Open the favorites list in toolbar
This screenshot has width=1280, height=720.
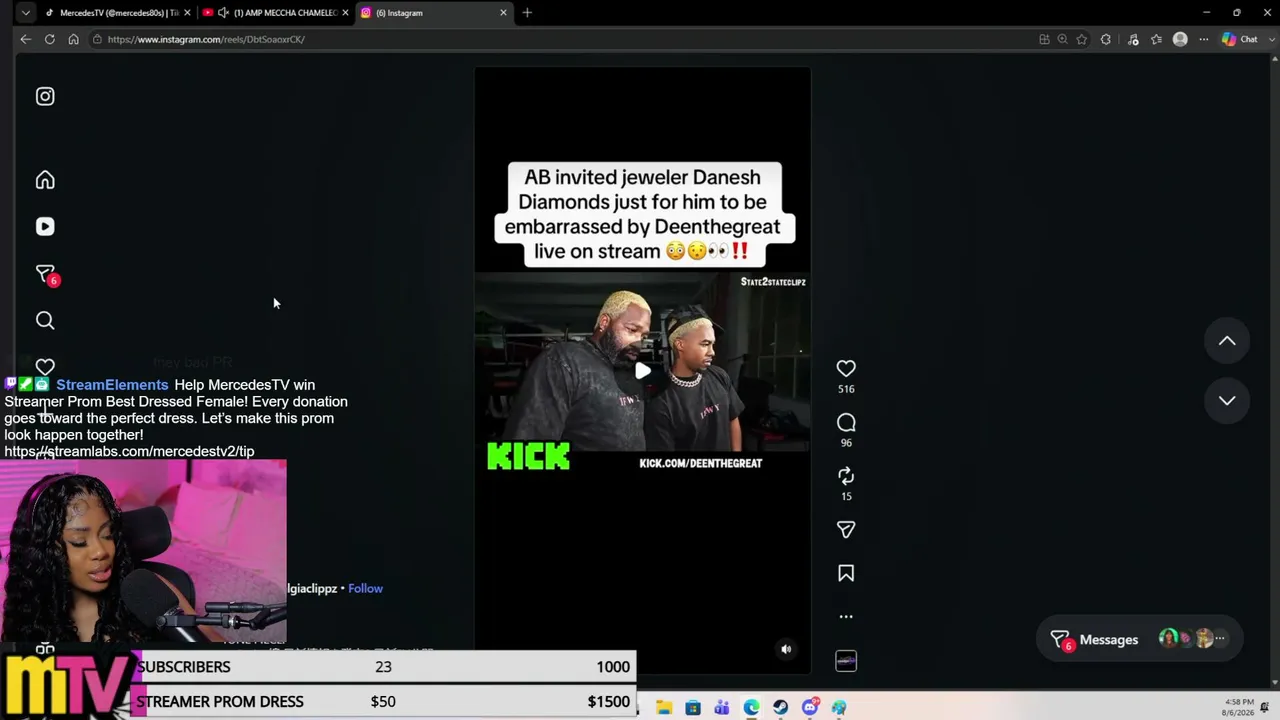pos(1156,39)
